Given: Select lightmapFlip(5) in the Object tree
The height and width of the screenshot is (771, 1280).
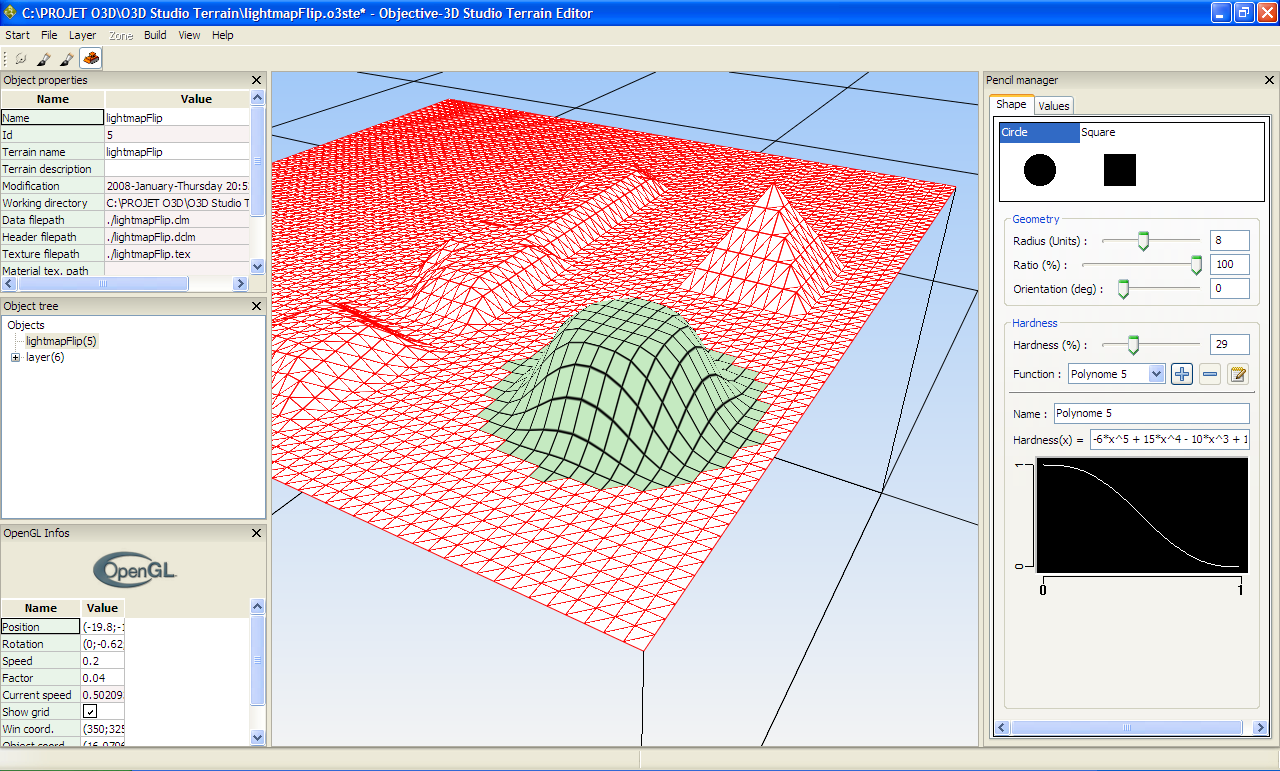Looking at the screenshot, I should pyautogui.click(x=61, y=341).
